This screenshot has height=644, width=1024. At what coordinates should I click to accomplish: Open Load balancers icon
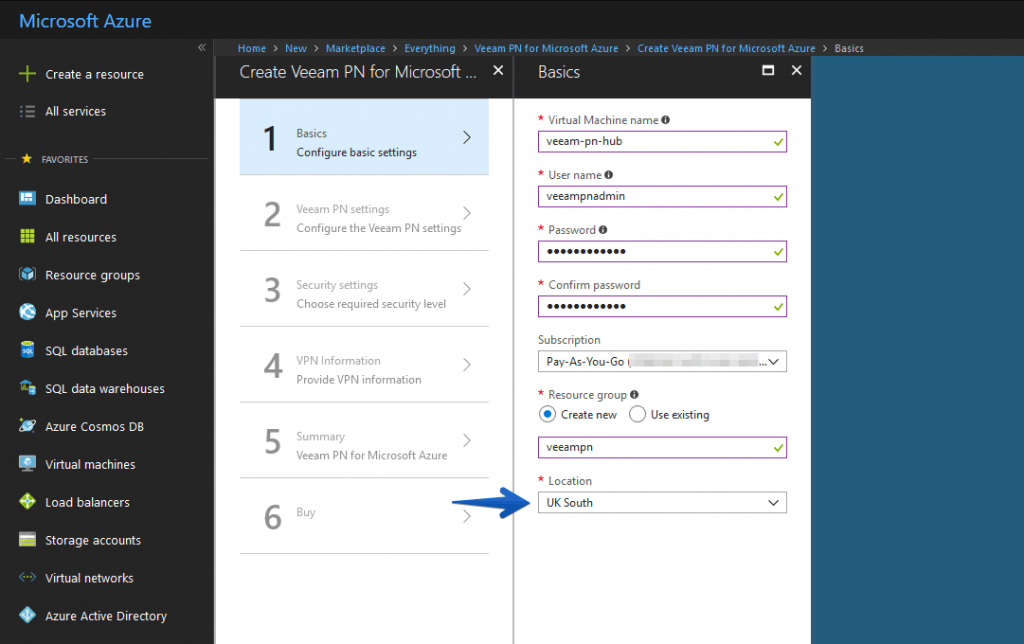[27, 502]
